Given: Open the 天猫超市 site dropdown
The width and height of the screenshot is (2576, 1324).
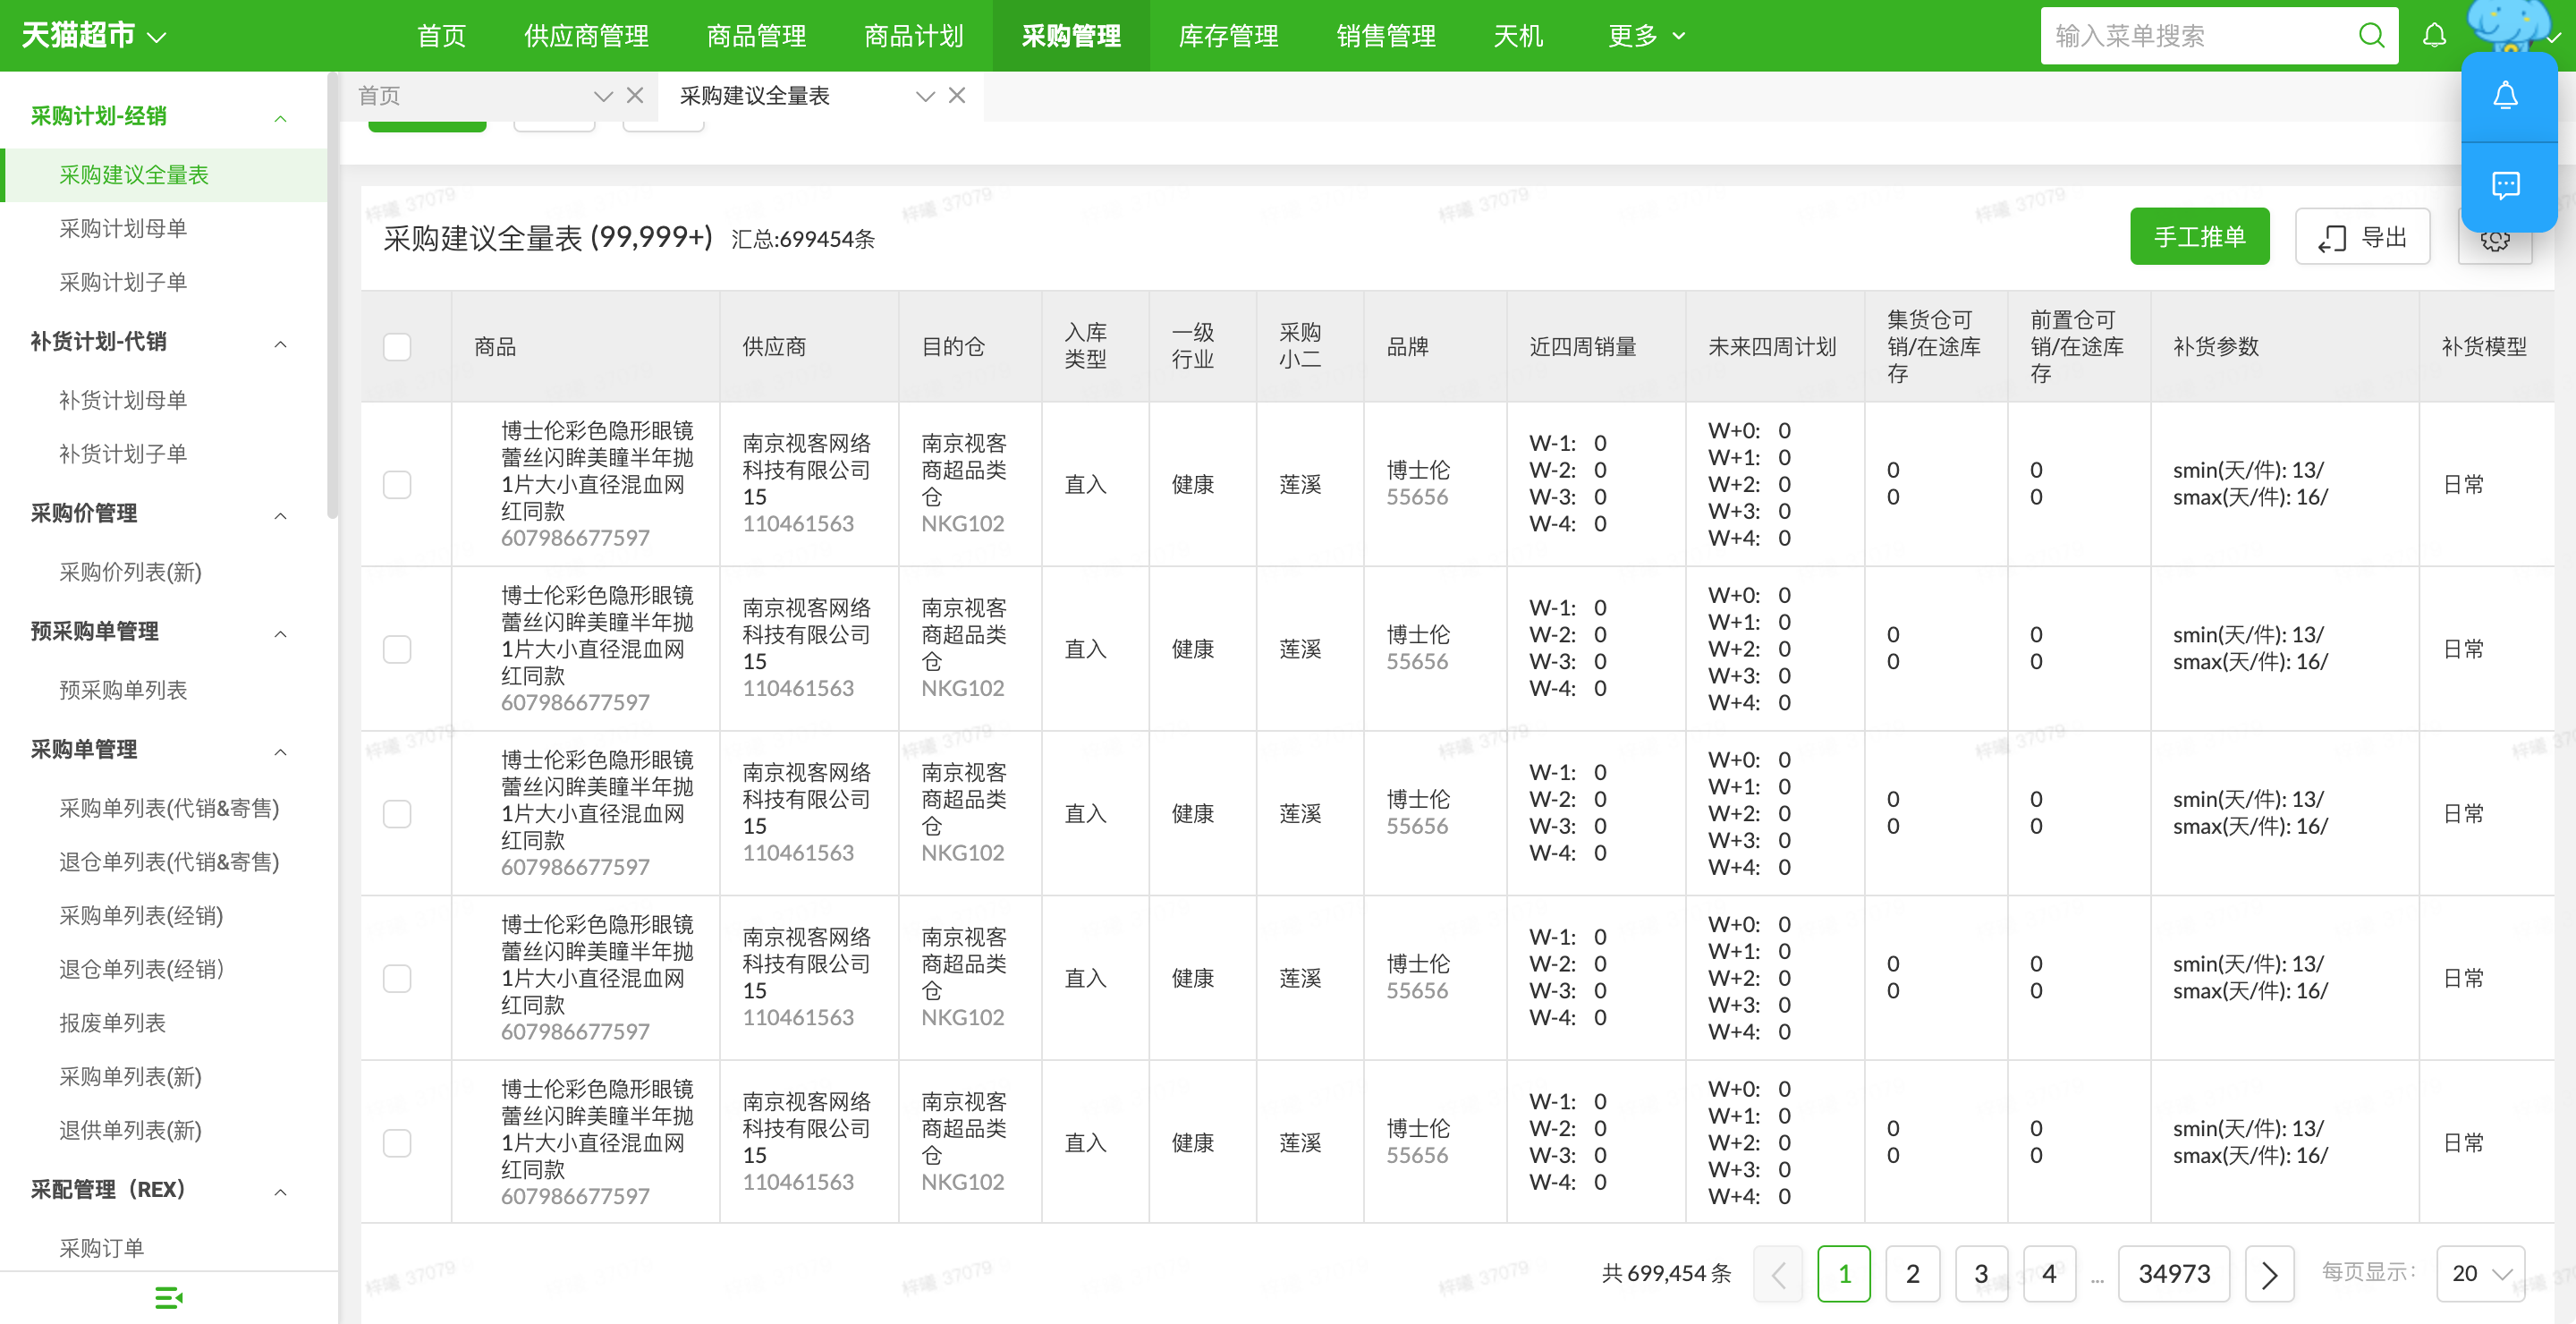Looking at the screenshot, I should click(93, 36).
